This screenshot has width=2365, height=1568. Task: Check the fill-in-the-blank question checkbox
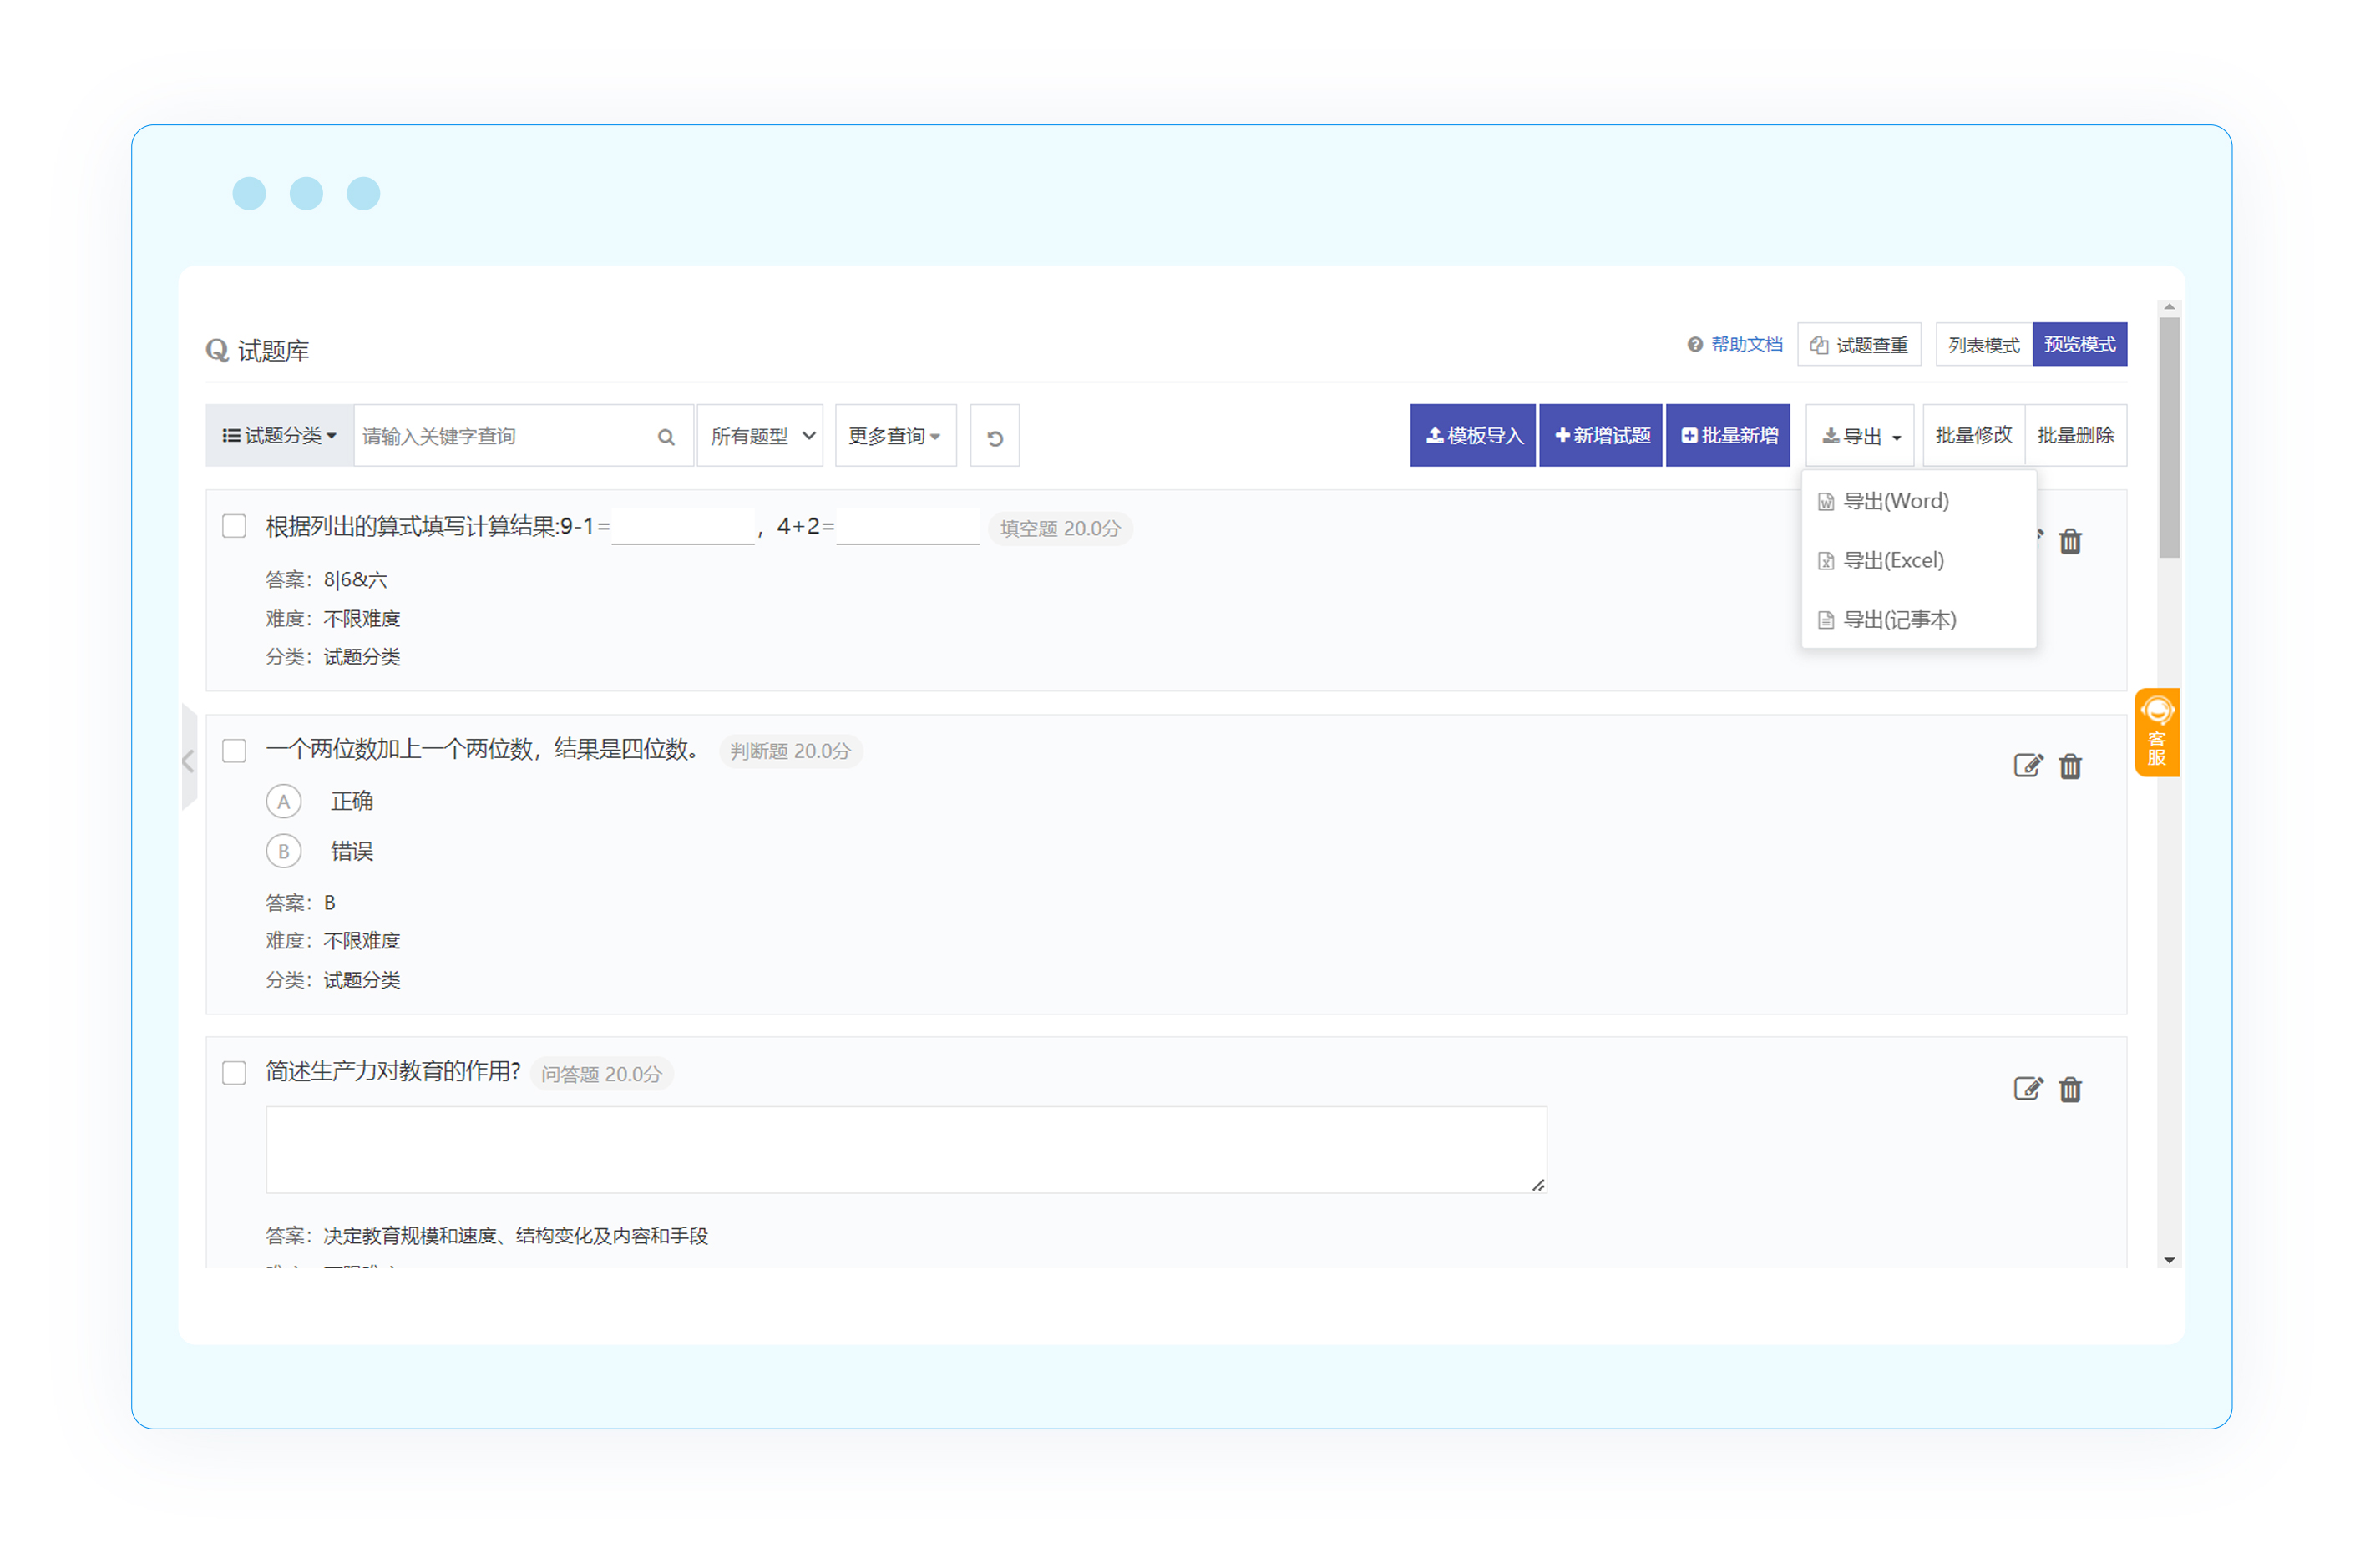[x=234, y=526]
